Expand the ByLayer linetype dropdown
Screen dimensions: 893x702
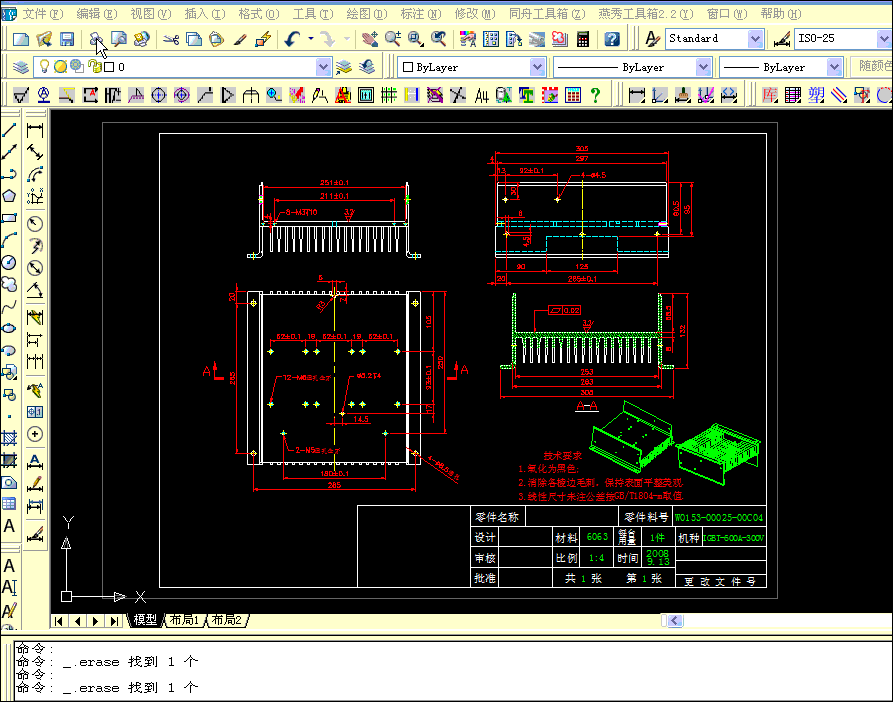coord(703,67)
